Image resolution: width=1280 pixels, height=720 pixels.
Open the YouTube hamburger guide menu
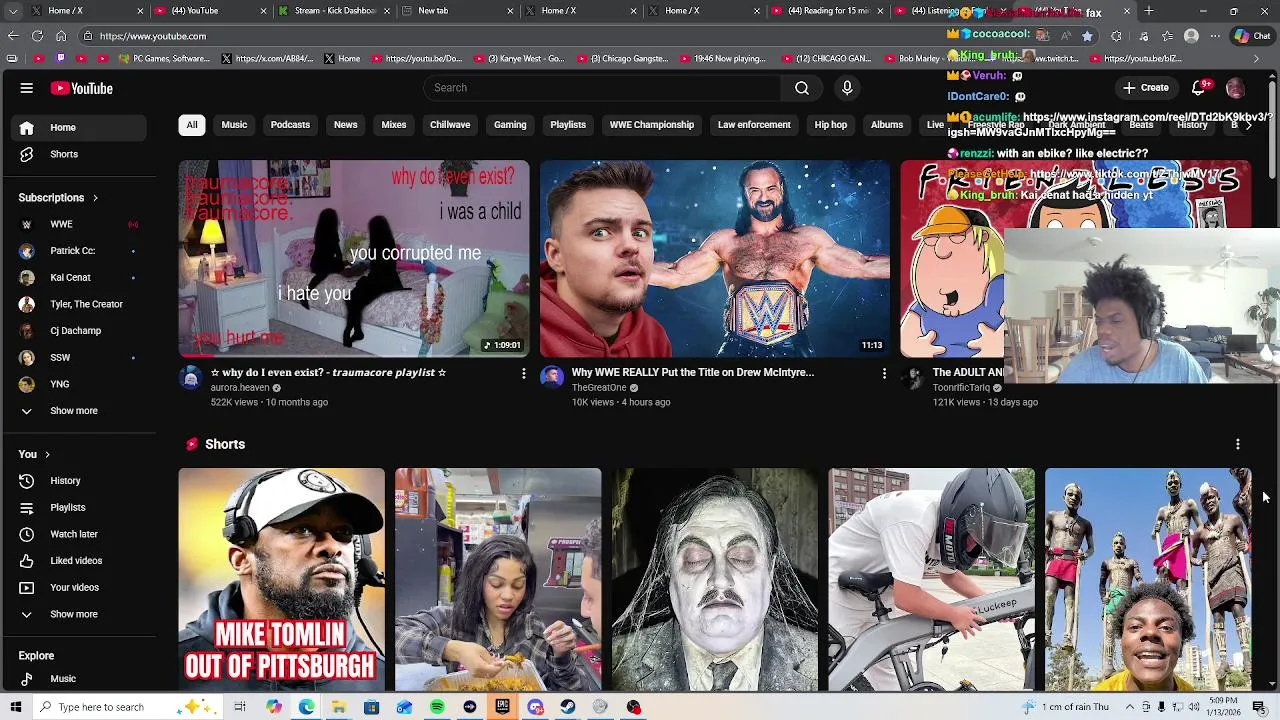point(27,88)
